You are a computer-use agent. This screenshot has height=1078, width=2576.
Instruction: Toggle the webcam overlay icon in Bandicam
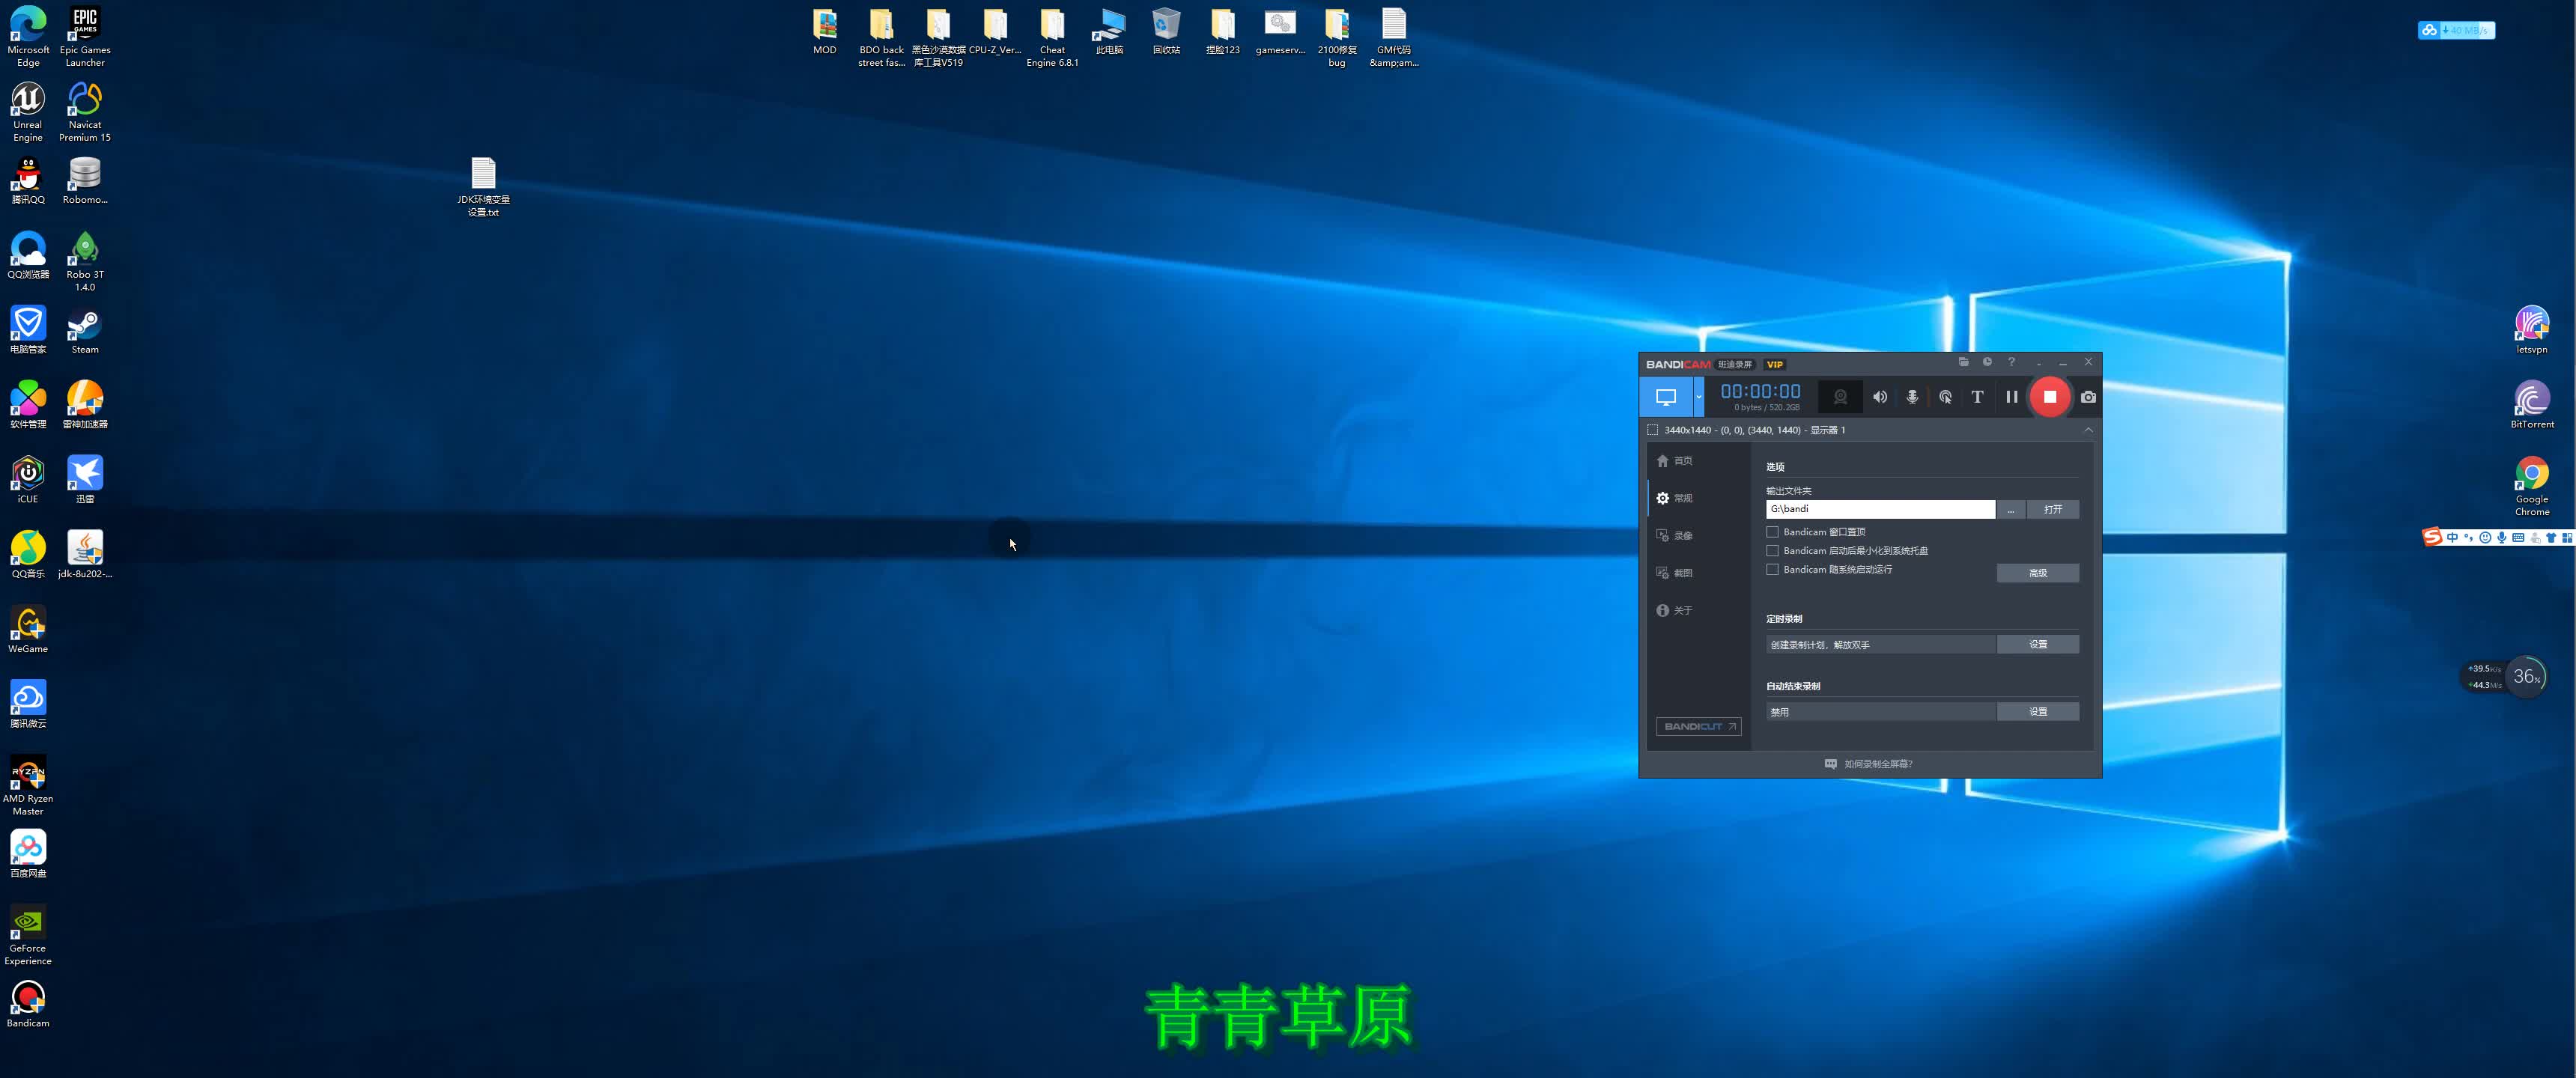pos(1839,397)
